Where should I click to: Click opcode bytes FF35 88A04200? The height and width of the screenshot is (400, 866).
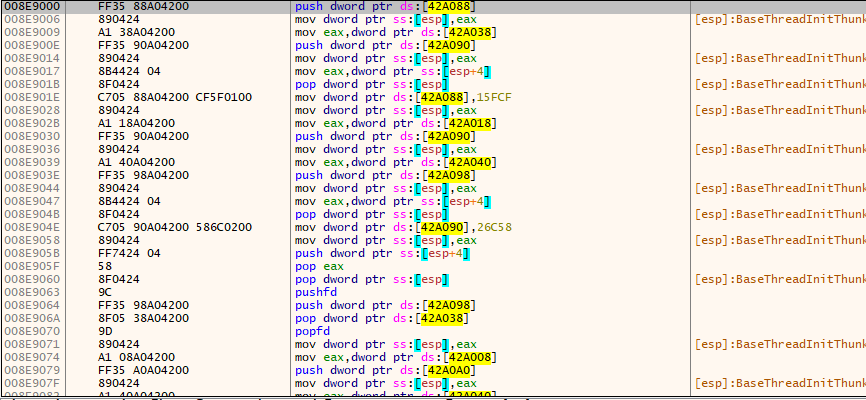[143, 7]
